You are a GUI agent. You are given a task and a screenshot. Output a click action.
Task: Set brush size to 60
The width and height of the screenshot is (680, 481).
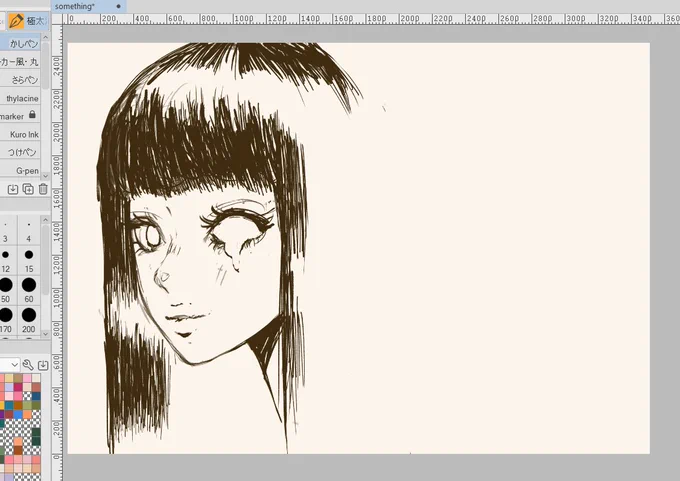pos(29,290)
